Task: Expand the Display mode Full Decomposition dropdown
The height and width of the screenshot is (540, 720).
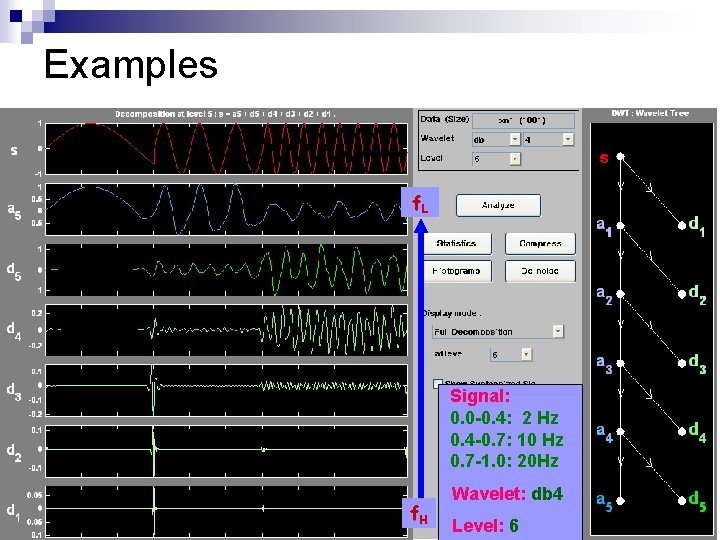Action: click(x=498, y=332)
